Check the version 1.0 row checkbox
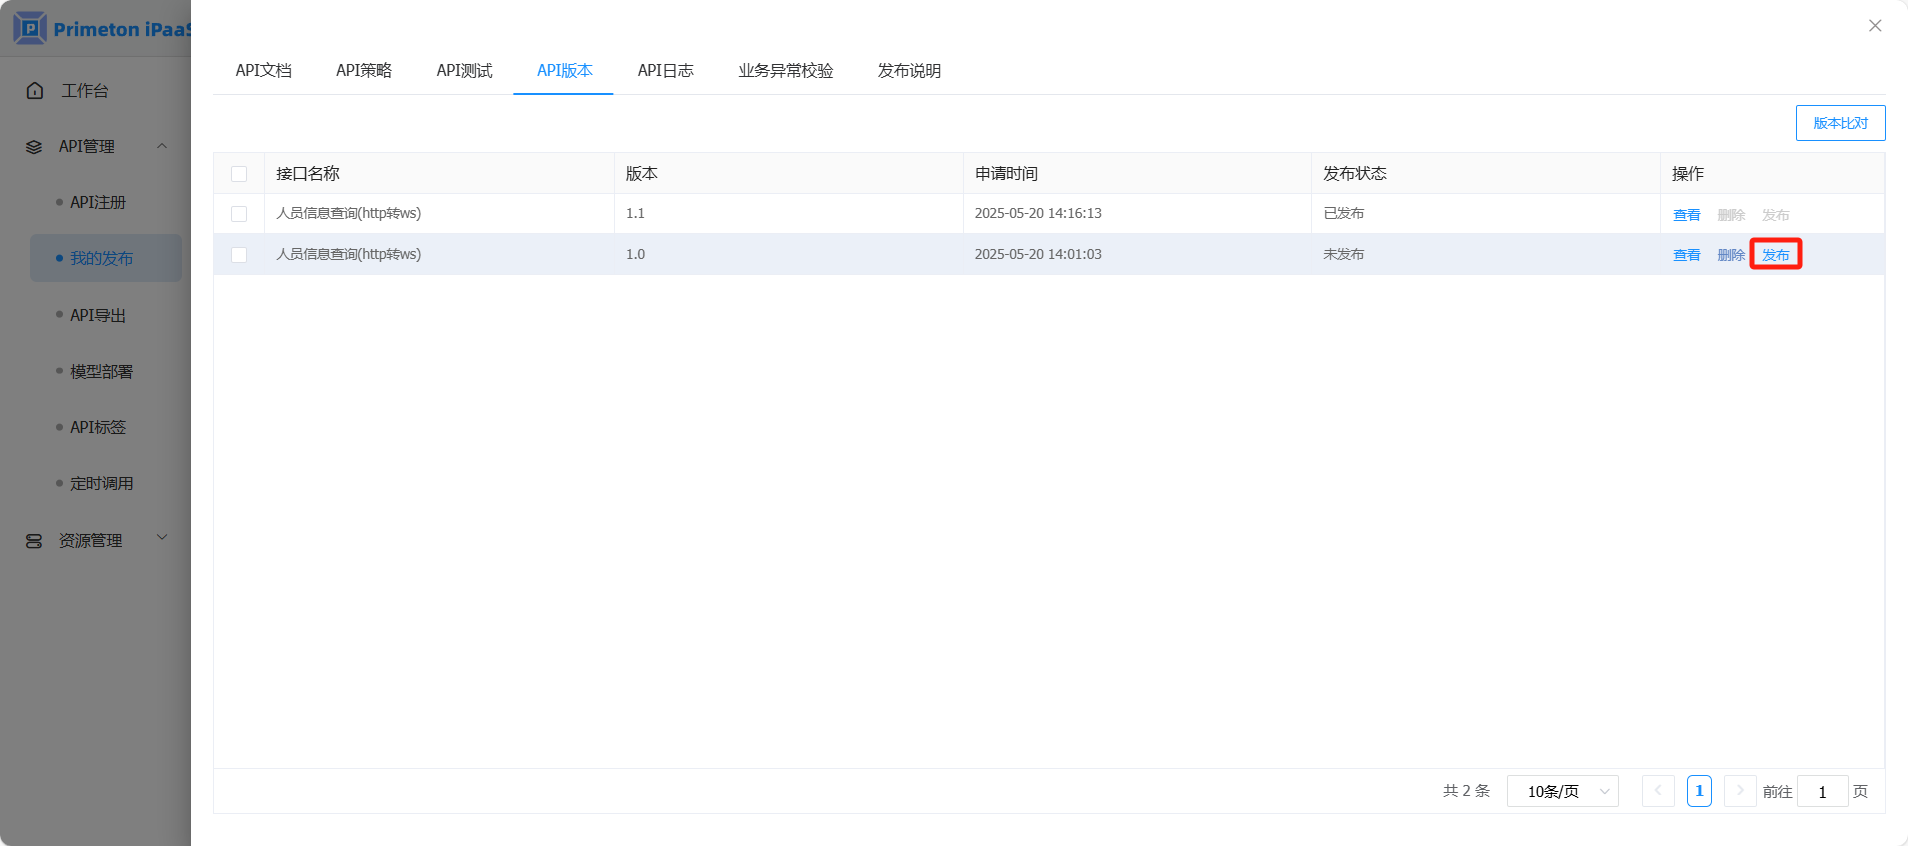This screenshot has height=846, width=1908. coord(239,255)
